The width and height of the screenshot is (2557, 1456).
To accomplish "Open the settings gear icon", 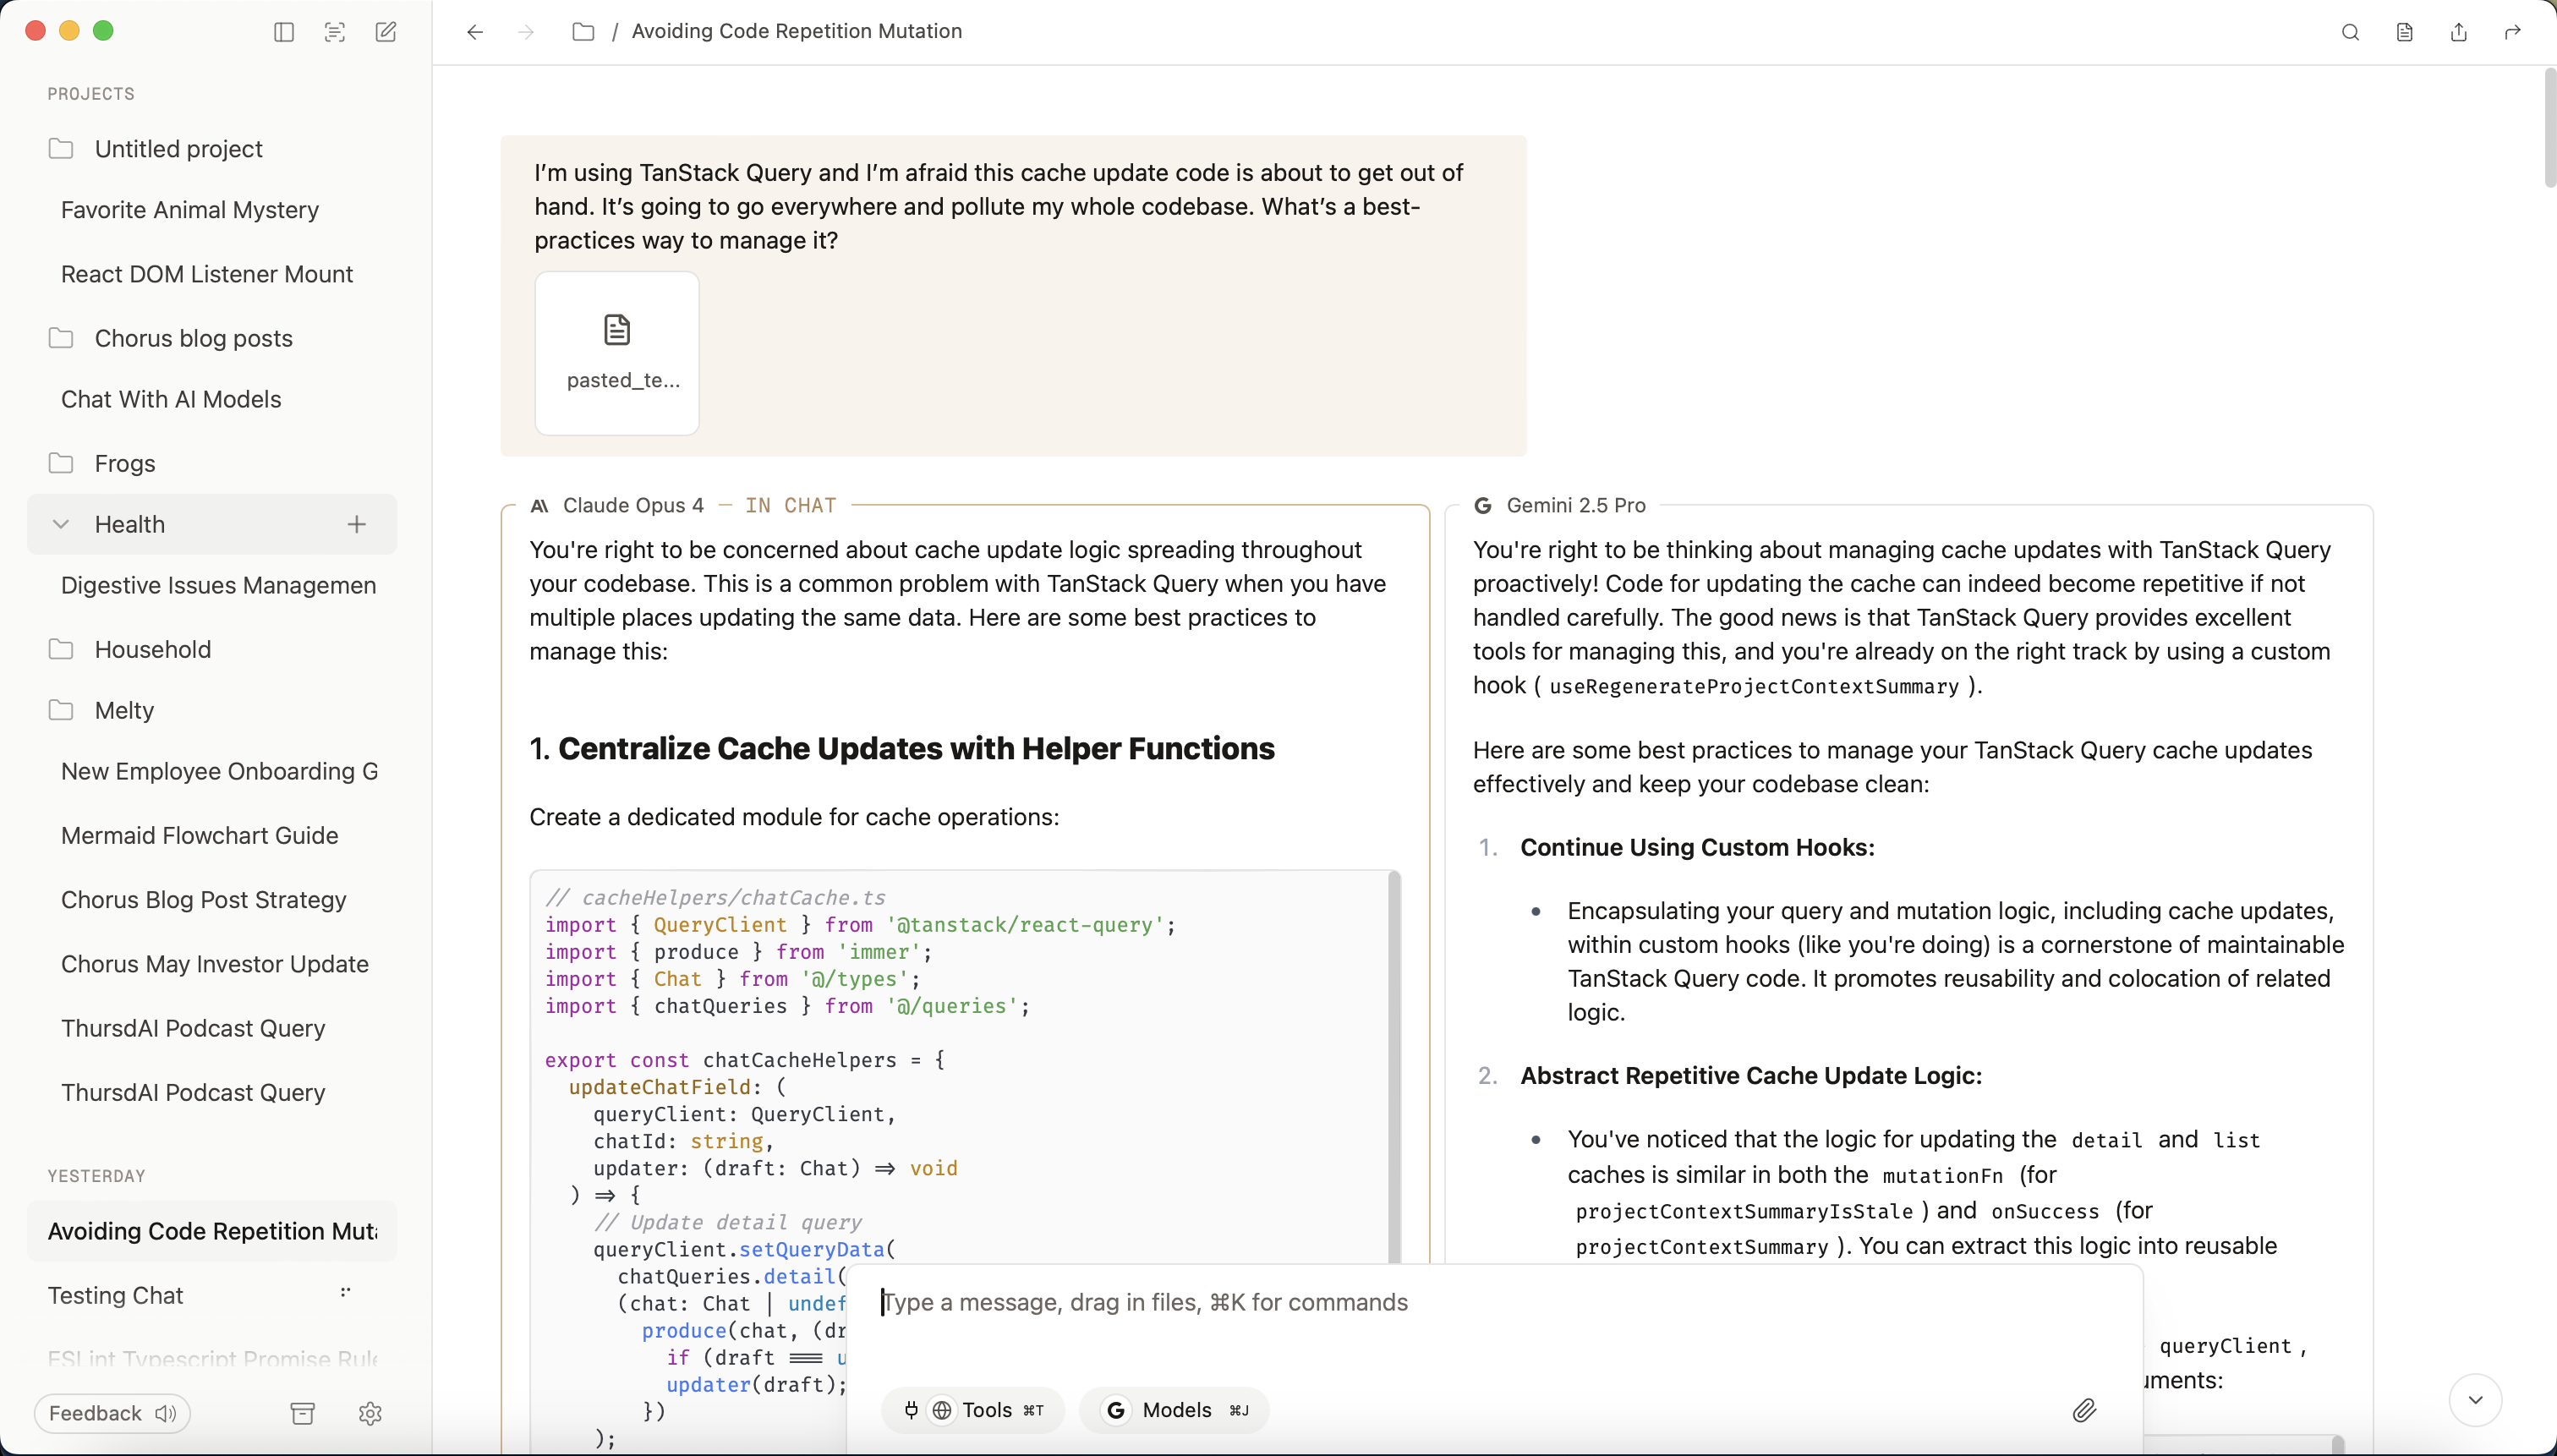I will pos(370,1413).
